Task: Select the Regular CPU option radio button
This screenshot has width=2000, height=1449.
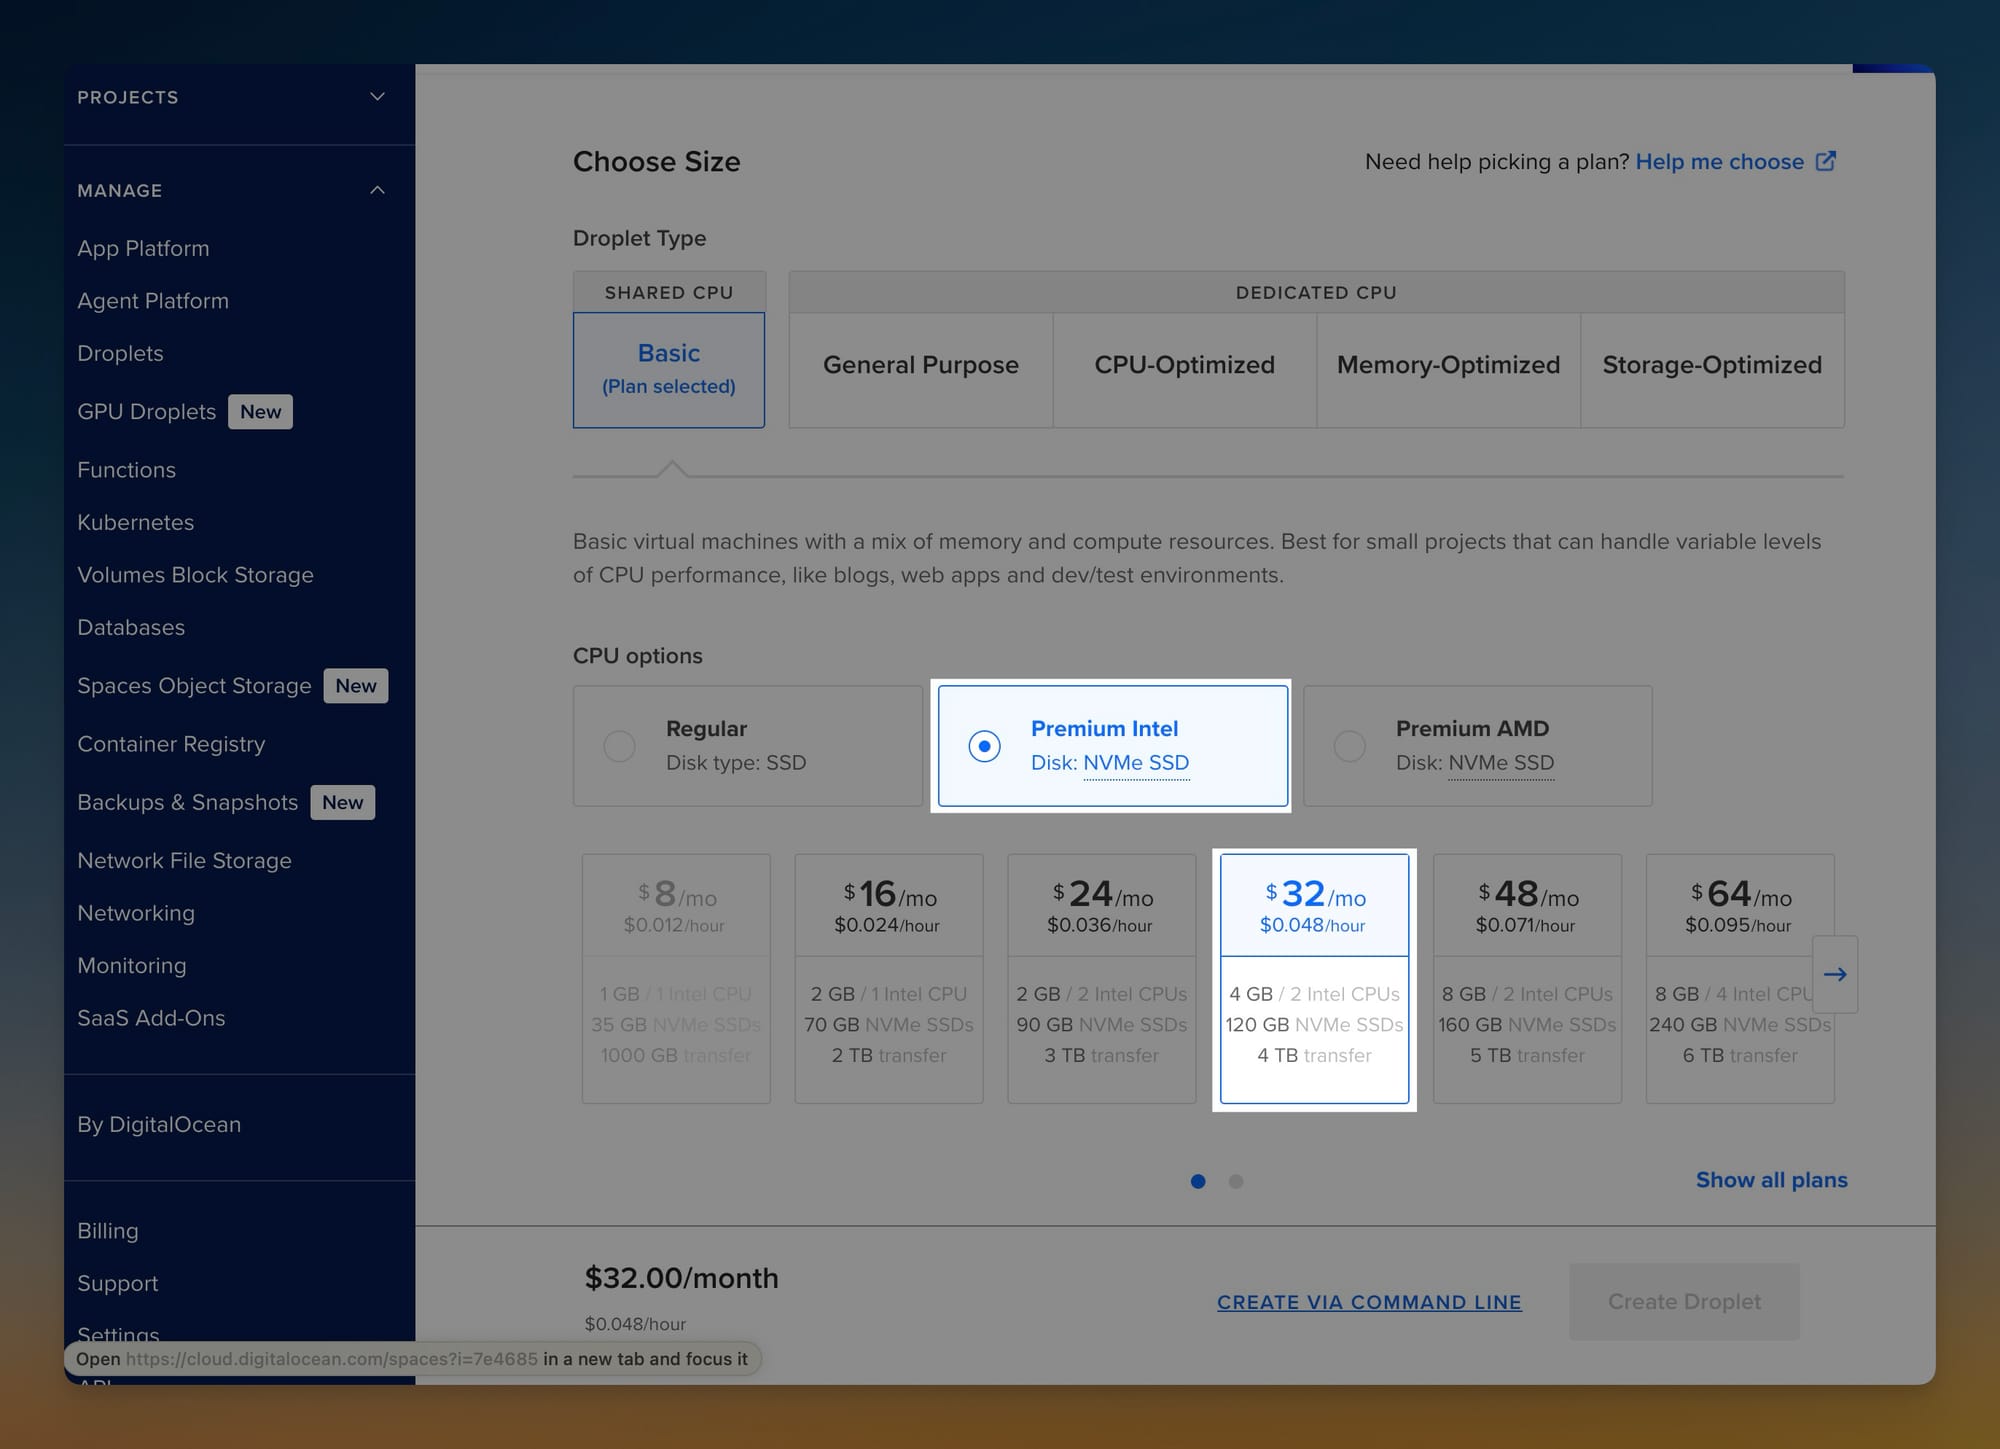Action: pyautogui.click(x=619, y=746)
